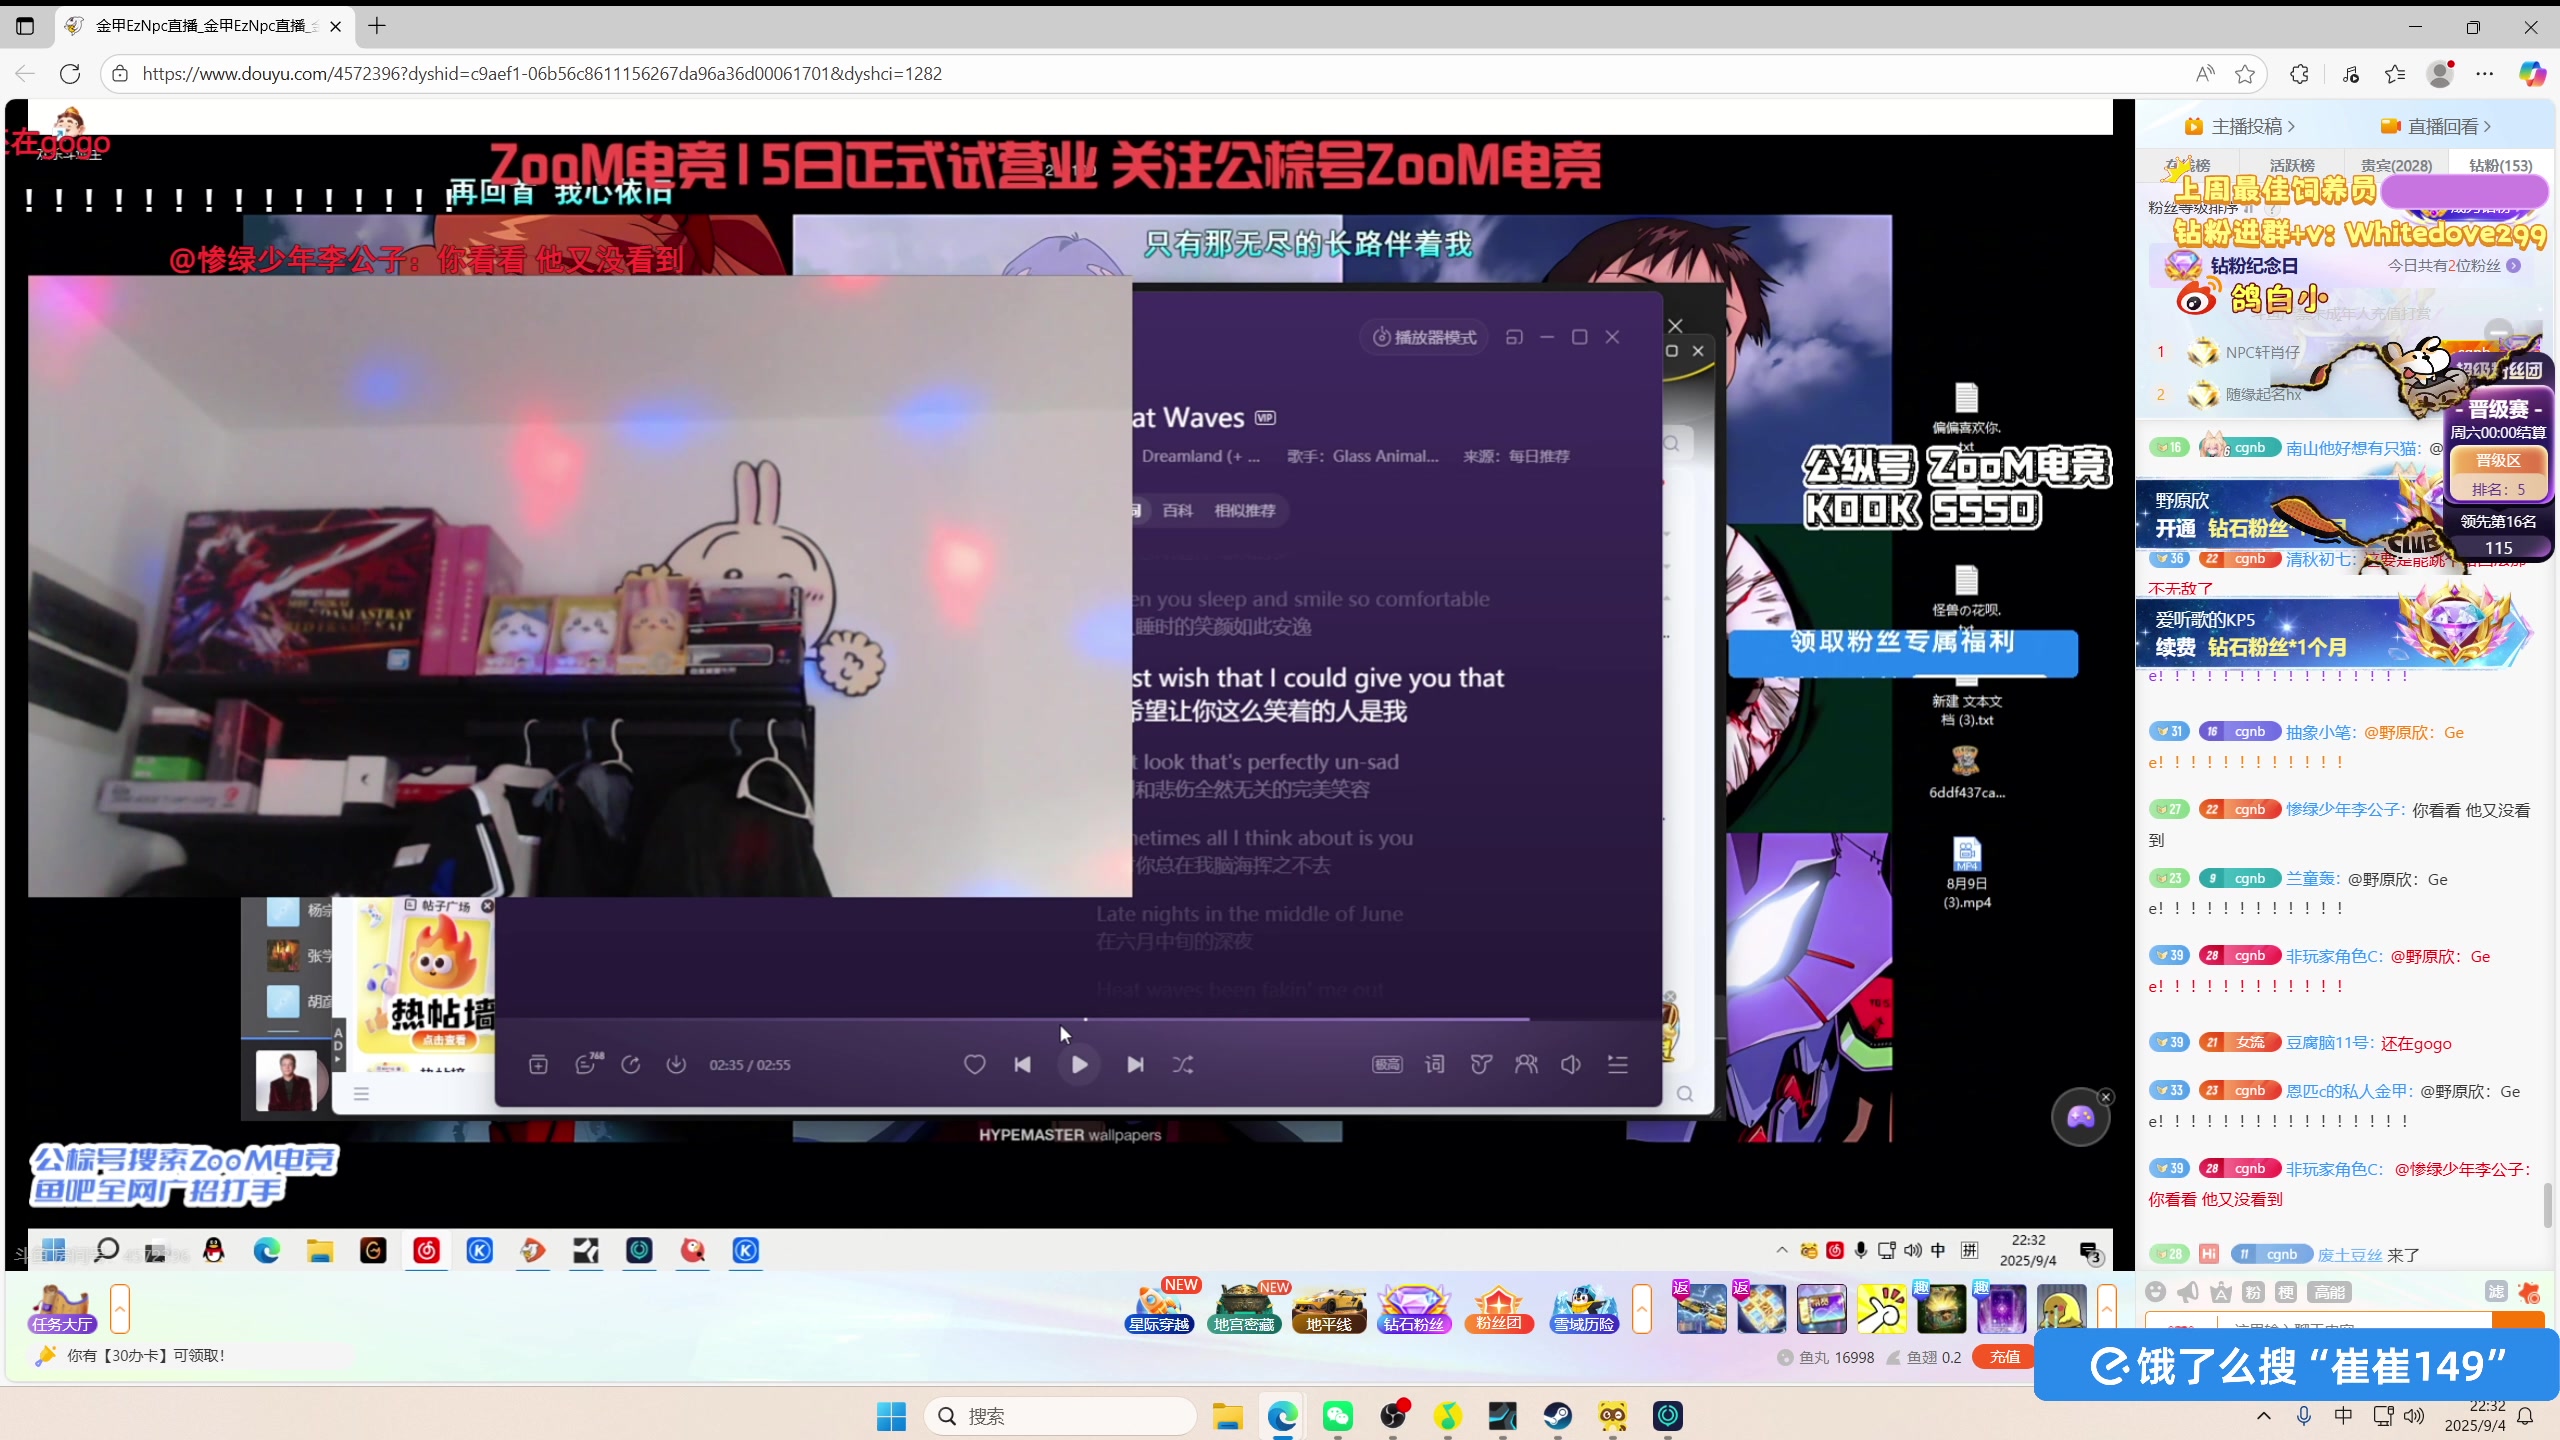2560x1440 pixels.
Task: Select the golden helmet gift
Action: pyautogui.click(x=2062, y=1309)
